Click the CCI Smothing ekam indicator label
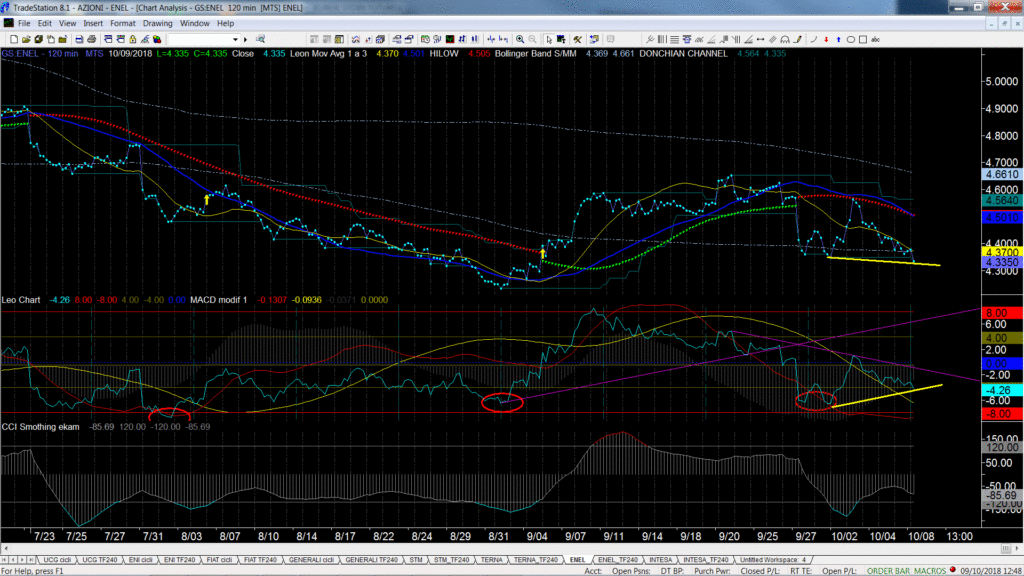The image size is (1024, 576). (40, 426)
